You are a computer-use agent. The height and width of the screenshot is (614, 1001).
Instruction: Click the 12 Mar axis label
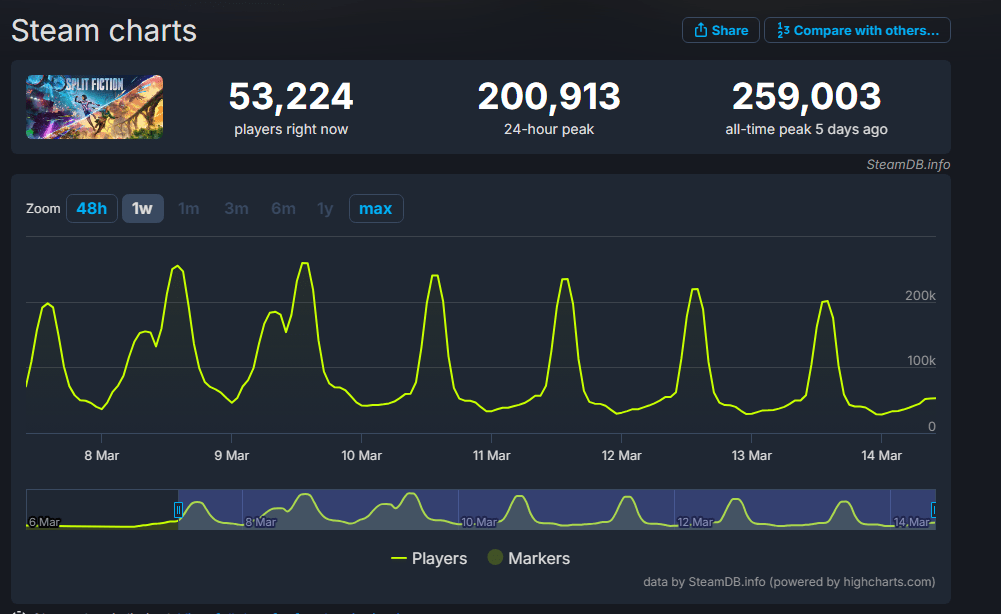click(x=621, y=456)
